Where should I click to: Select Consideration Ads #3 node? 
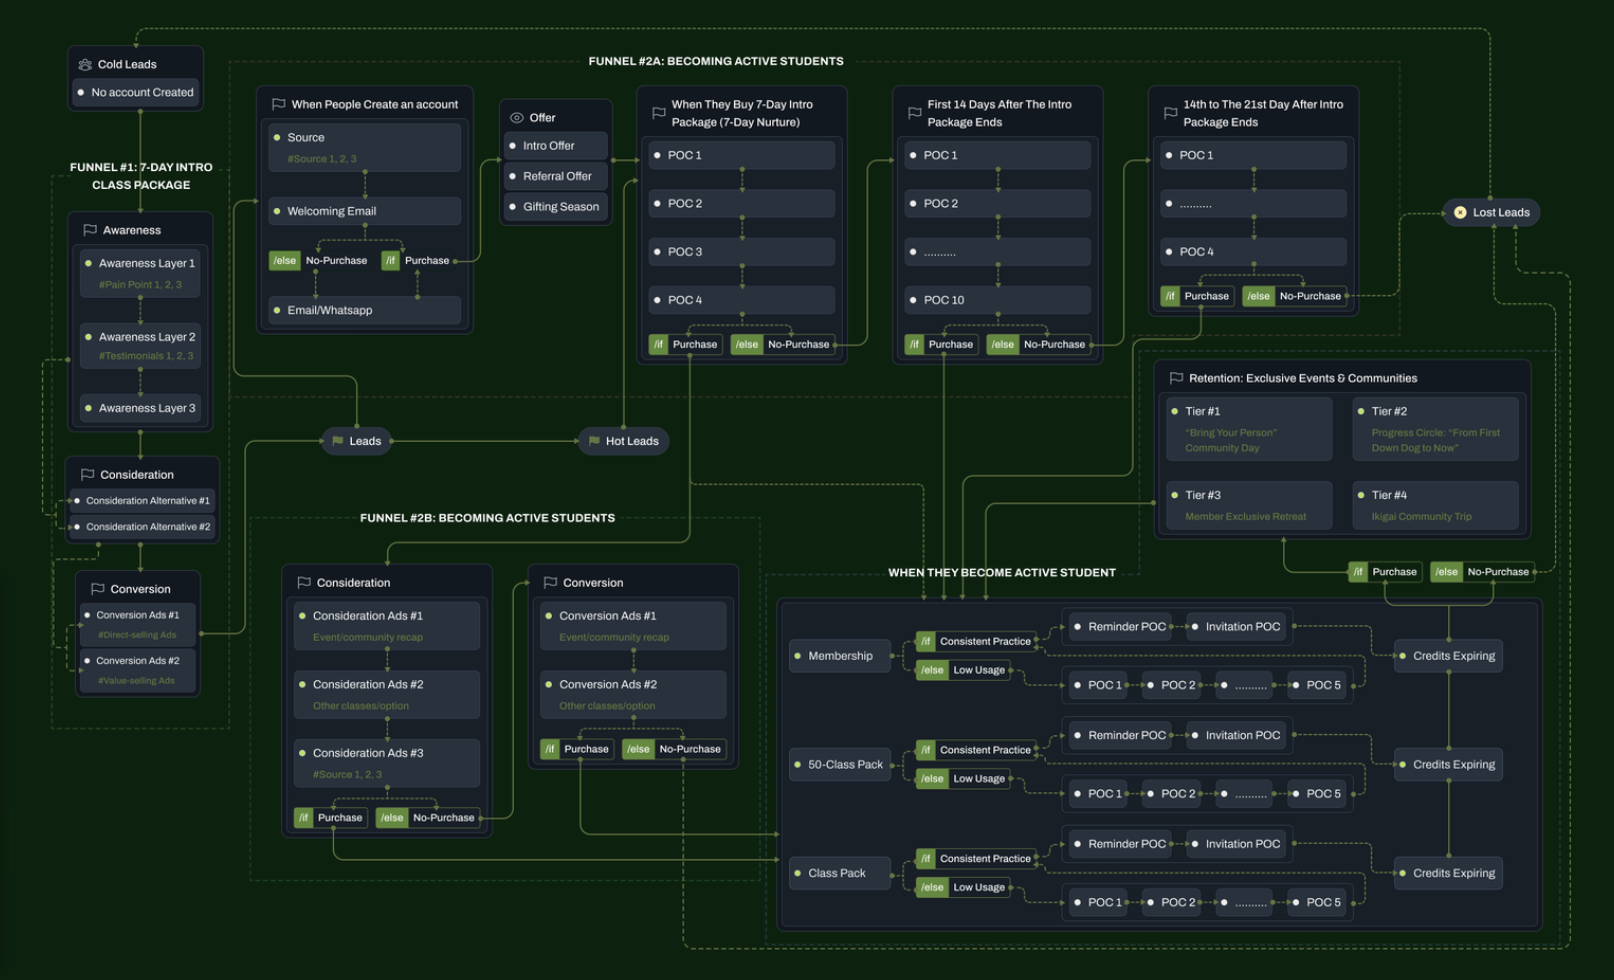pyautogui.click(x=387, y=763)
